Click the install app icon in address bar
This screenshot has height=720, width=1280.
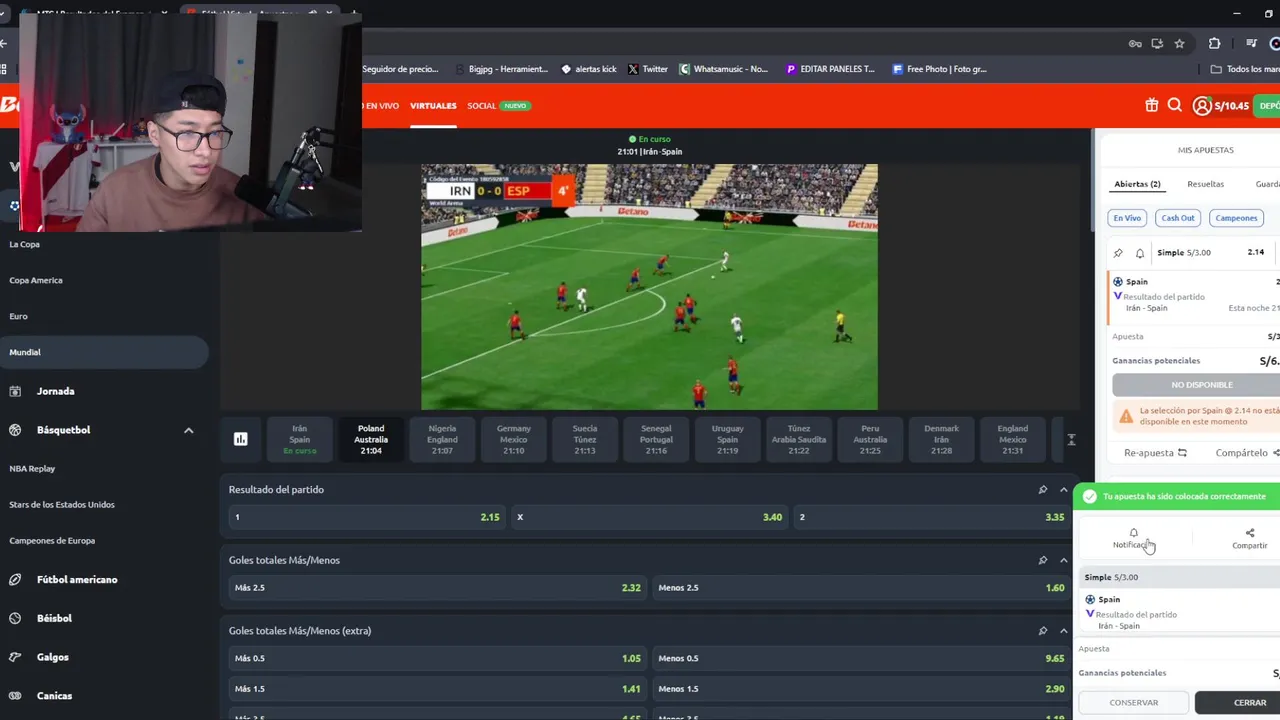pyautogui.click(x=1157, y=43)
